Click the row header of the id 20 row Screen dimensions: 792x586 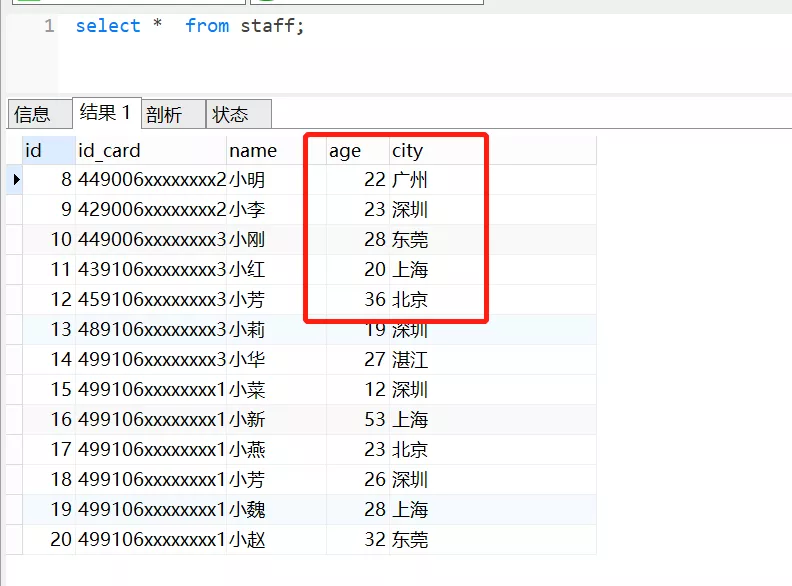(x=14, y=540)
